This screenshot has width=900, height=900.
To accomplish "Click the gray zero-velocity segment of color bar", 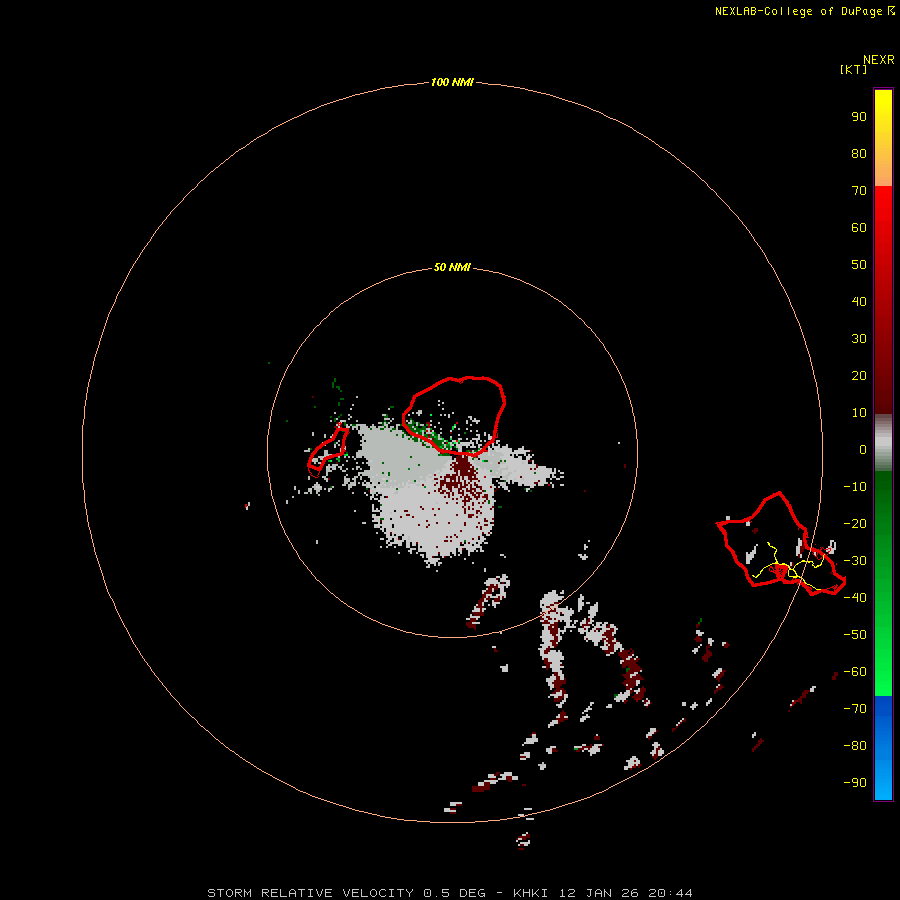I will click(883, 442).
